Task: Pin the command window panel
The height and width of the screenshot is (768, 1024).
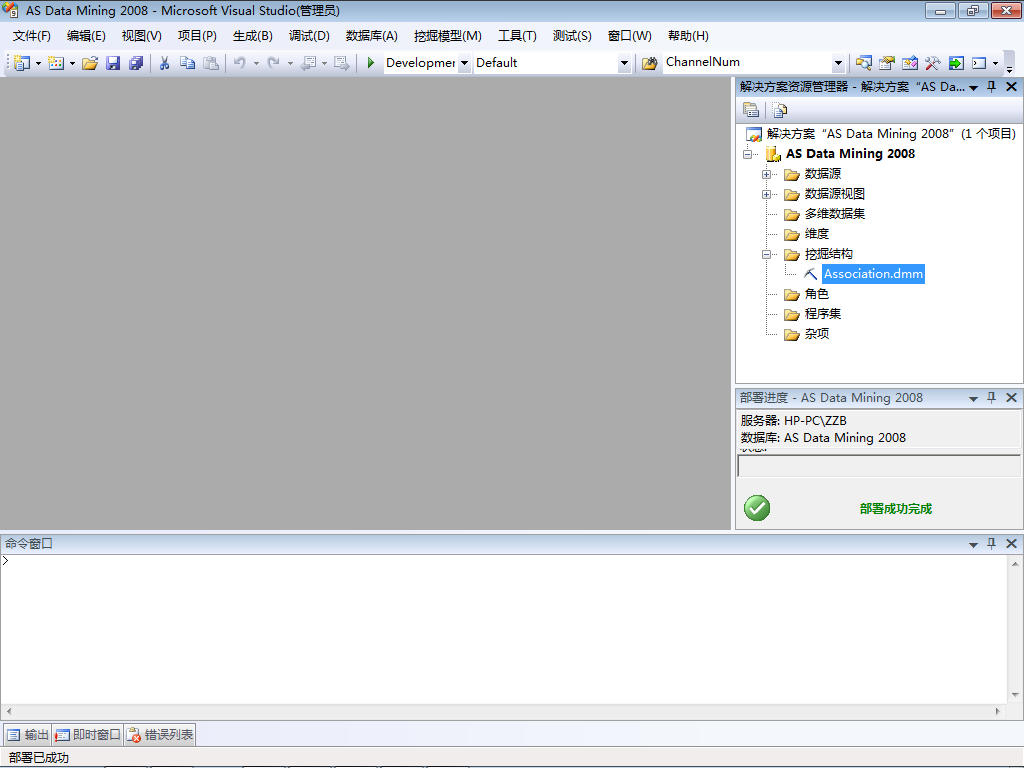Action: pyautogui.click(x=991, y=543)
